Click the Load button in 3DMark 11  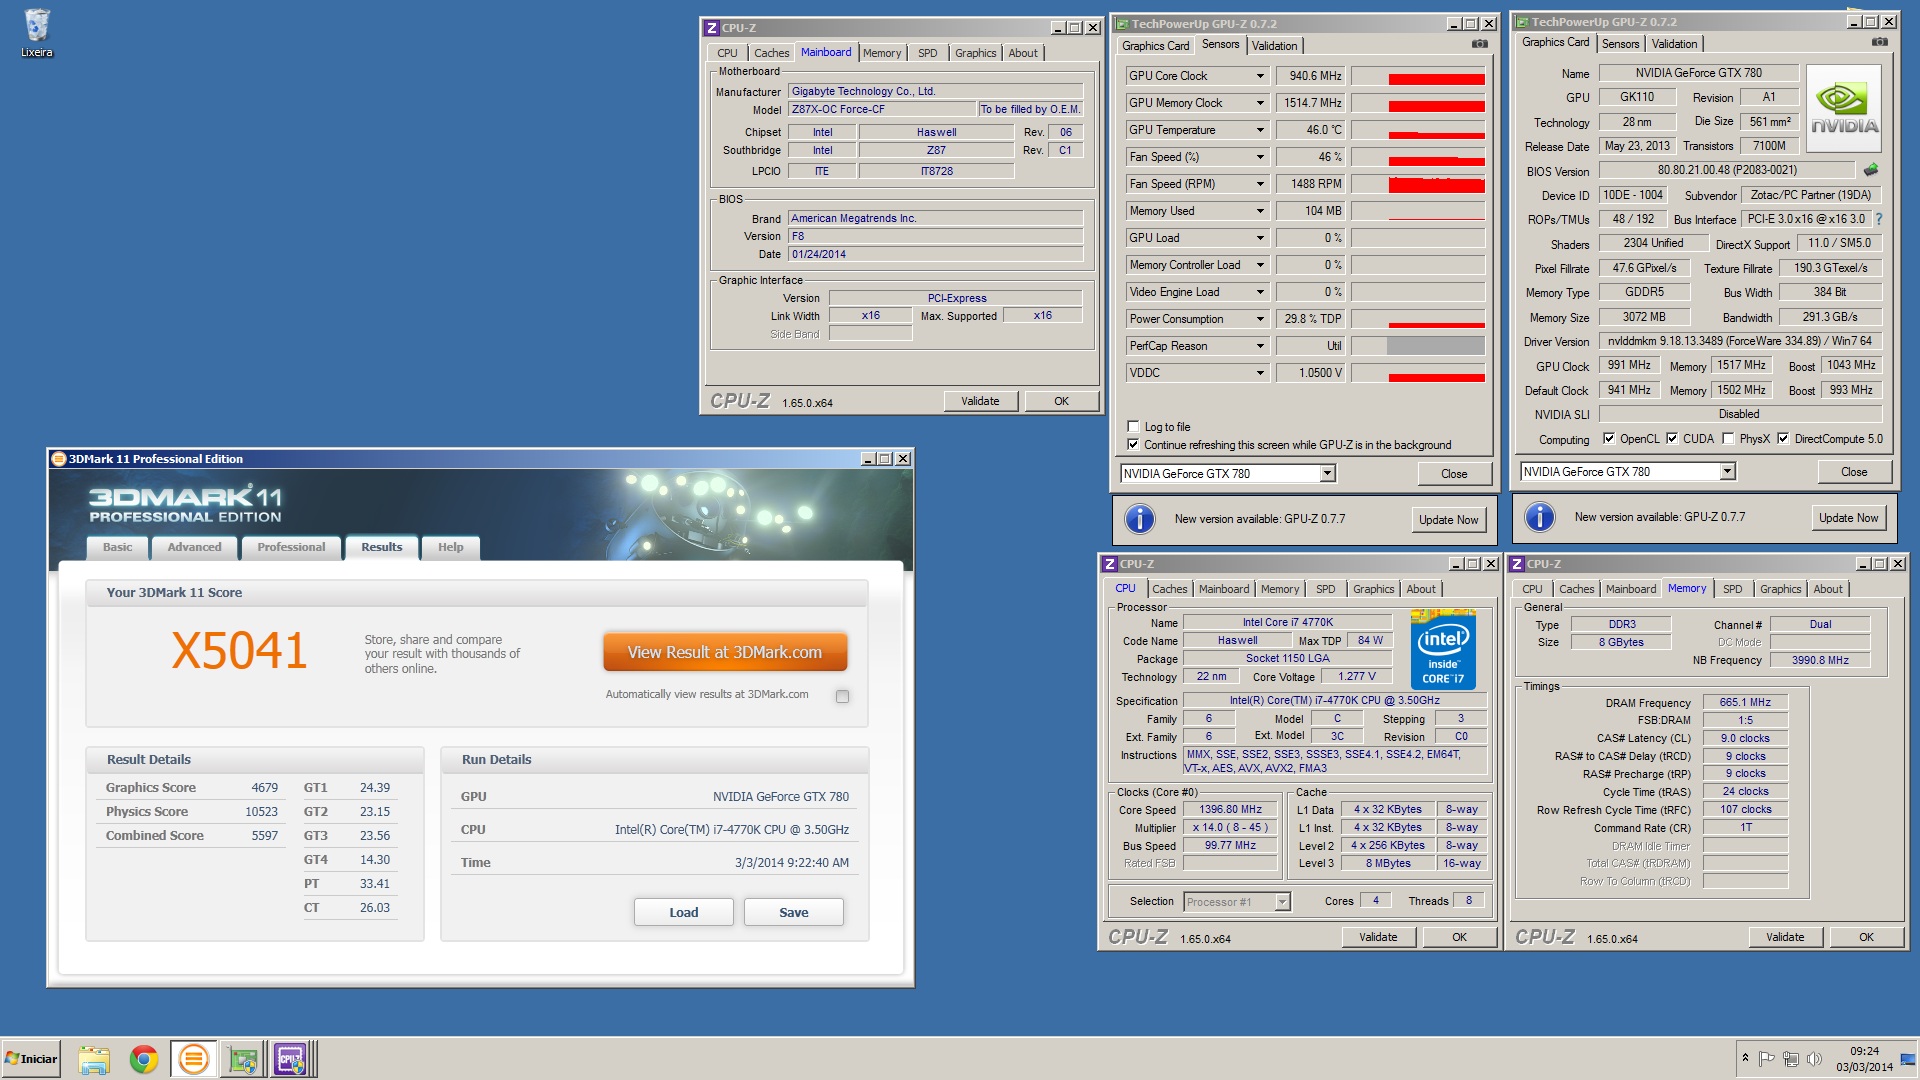click(x=684, y=912)
